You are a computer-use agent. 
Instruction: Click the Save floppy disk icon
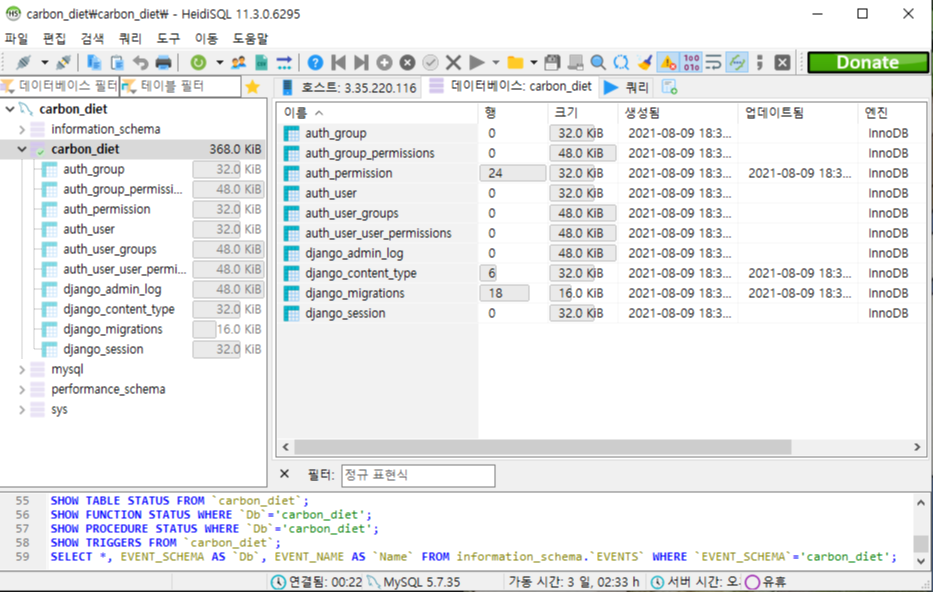coord(553,62)
